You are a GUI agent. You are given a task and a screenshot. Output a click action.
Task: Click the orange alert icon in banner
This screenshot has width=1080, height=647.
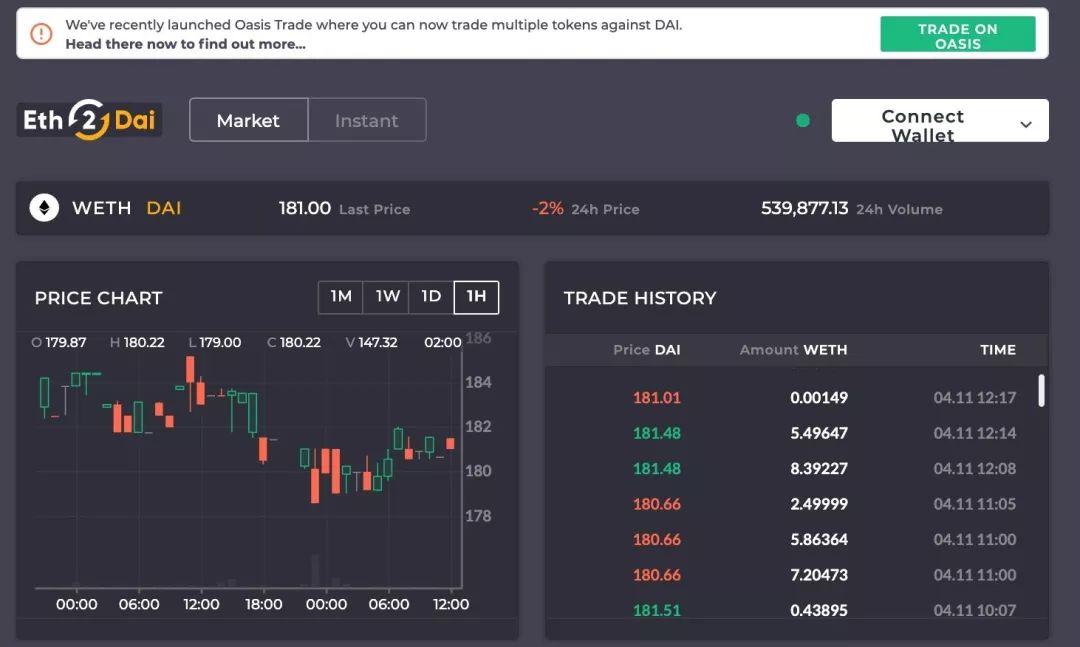[x=41, y=33]
